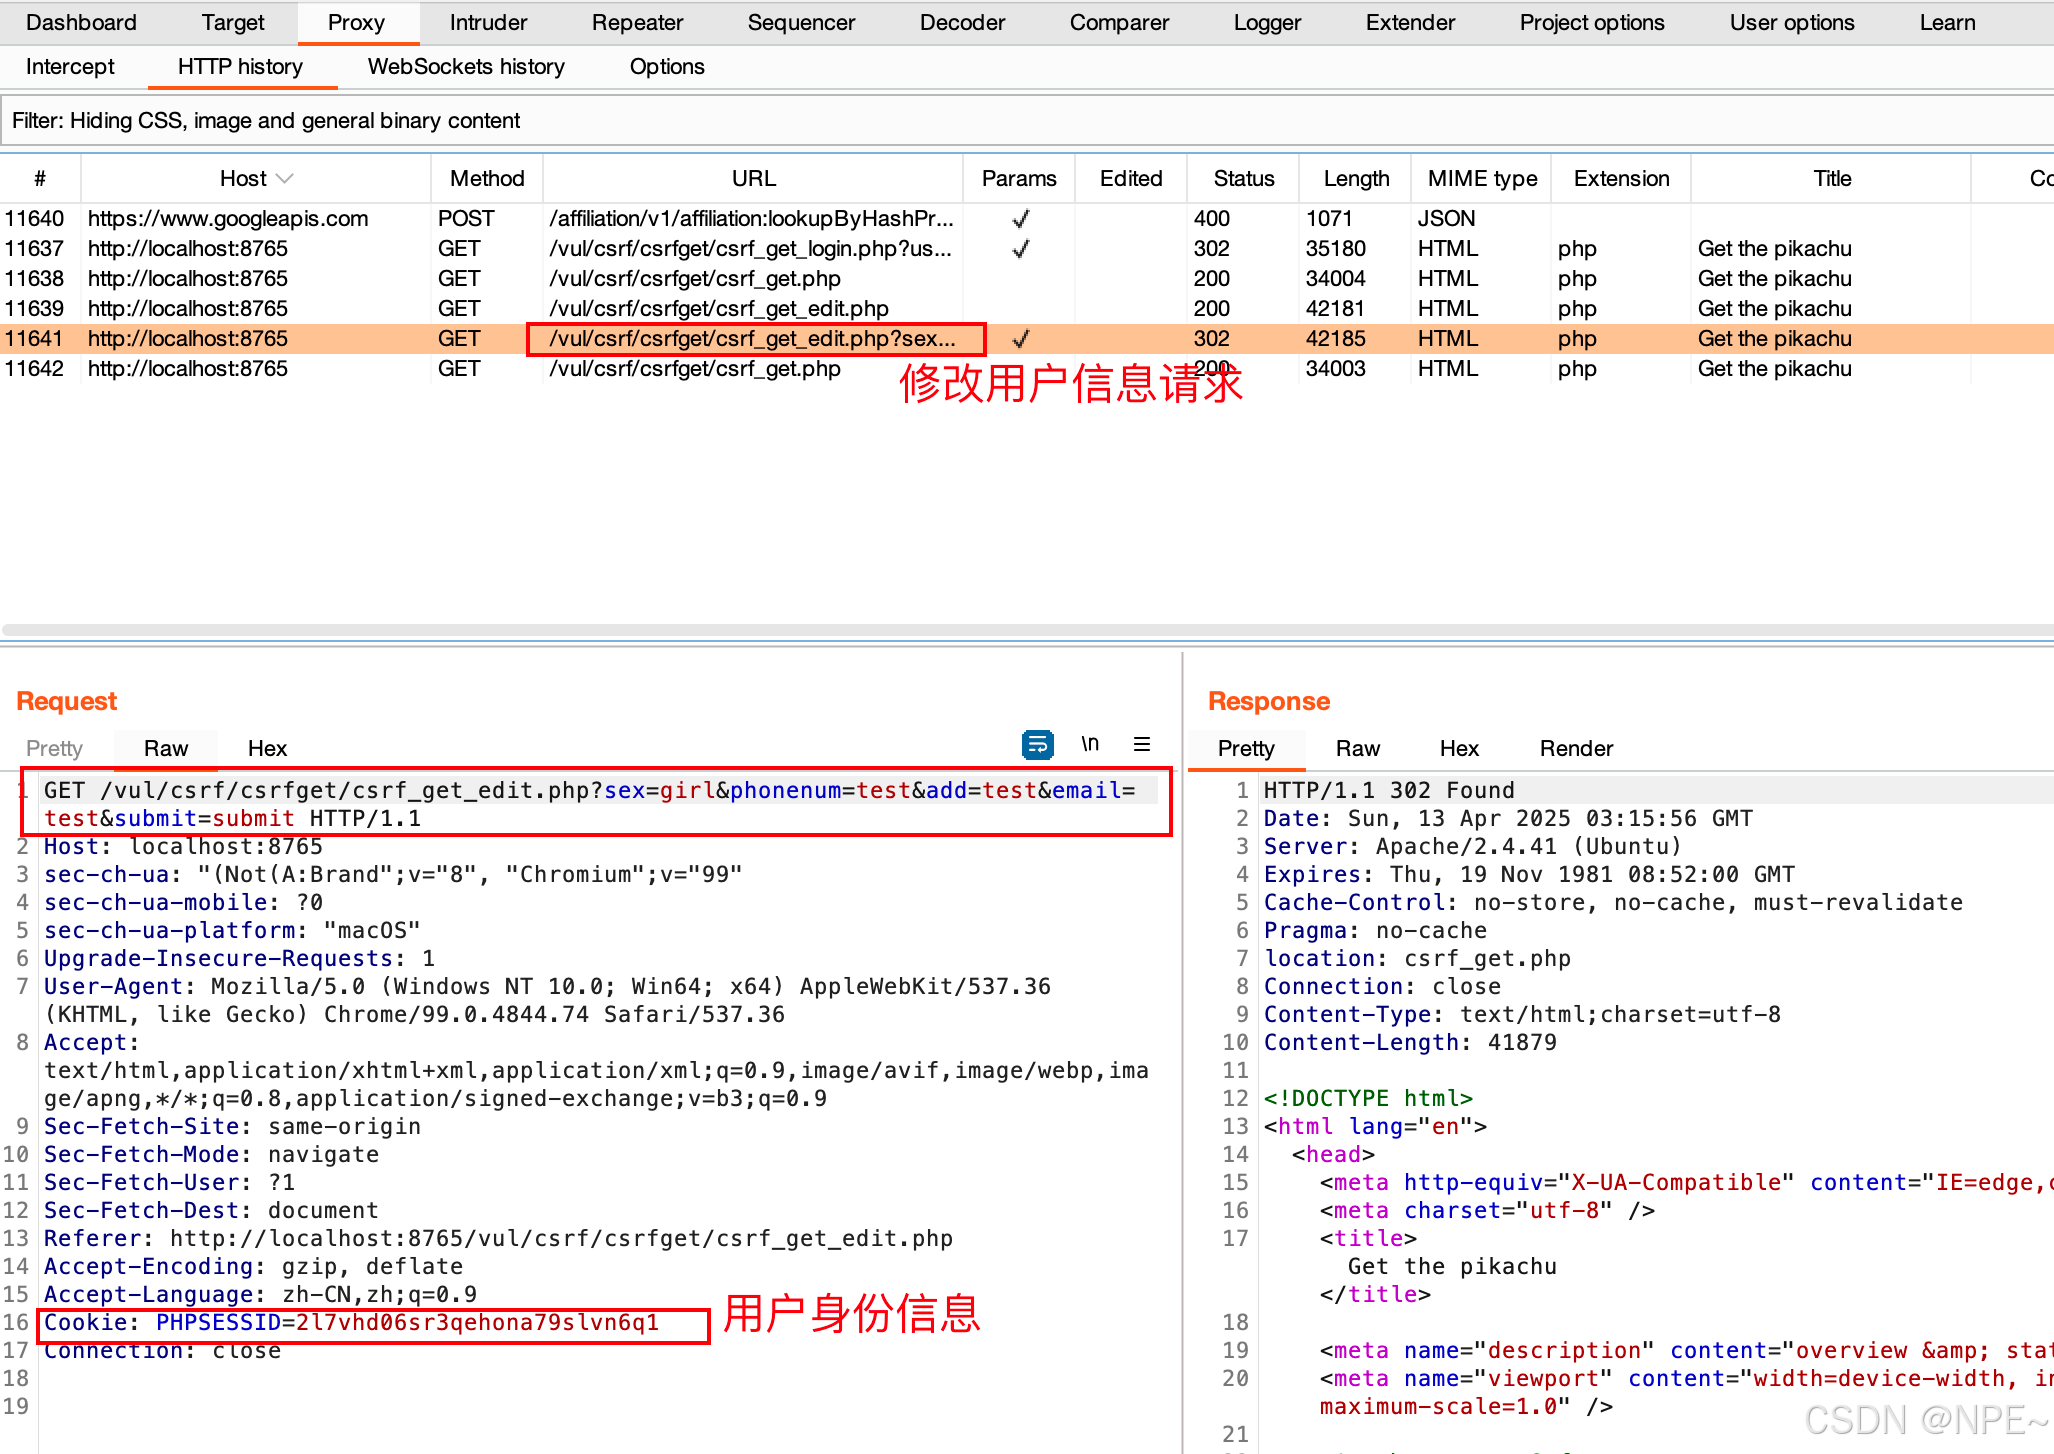Open the Intruder tab
The height and width of the screenshot is (1454, 2054).
click(x=488, y=22)
